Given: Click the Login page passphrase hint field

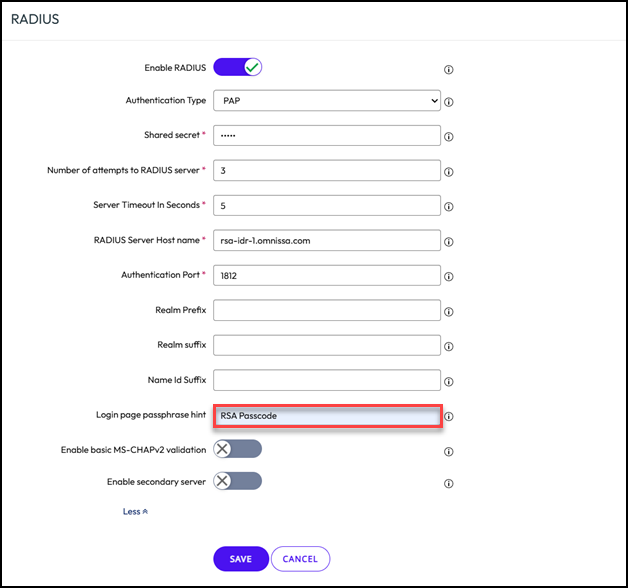Looking at the screenshot, I should 327,415.
